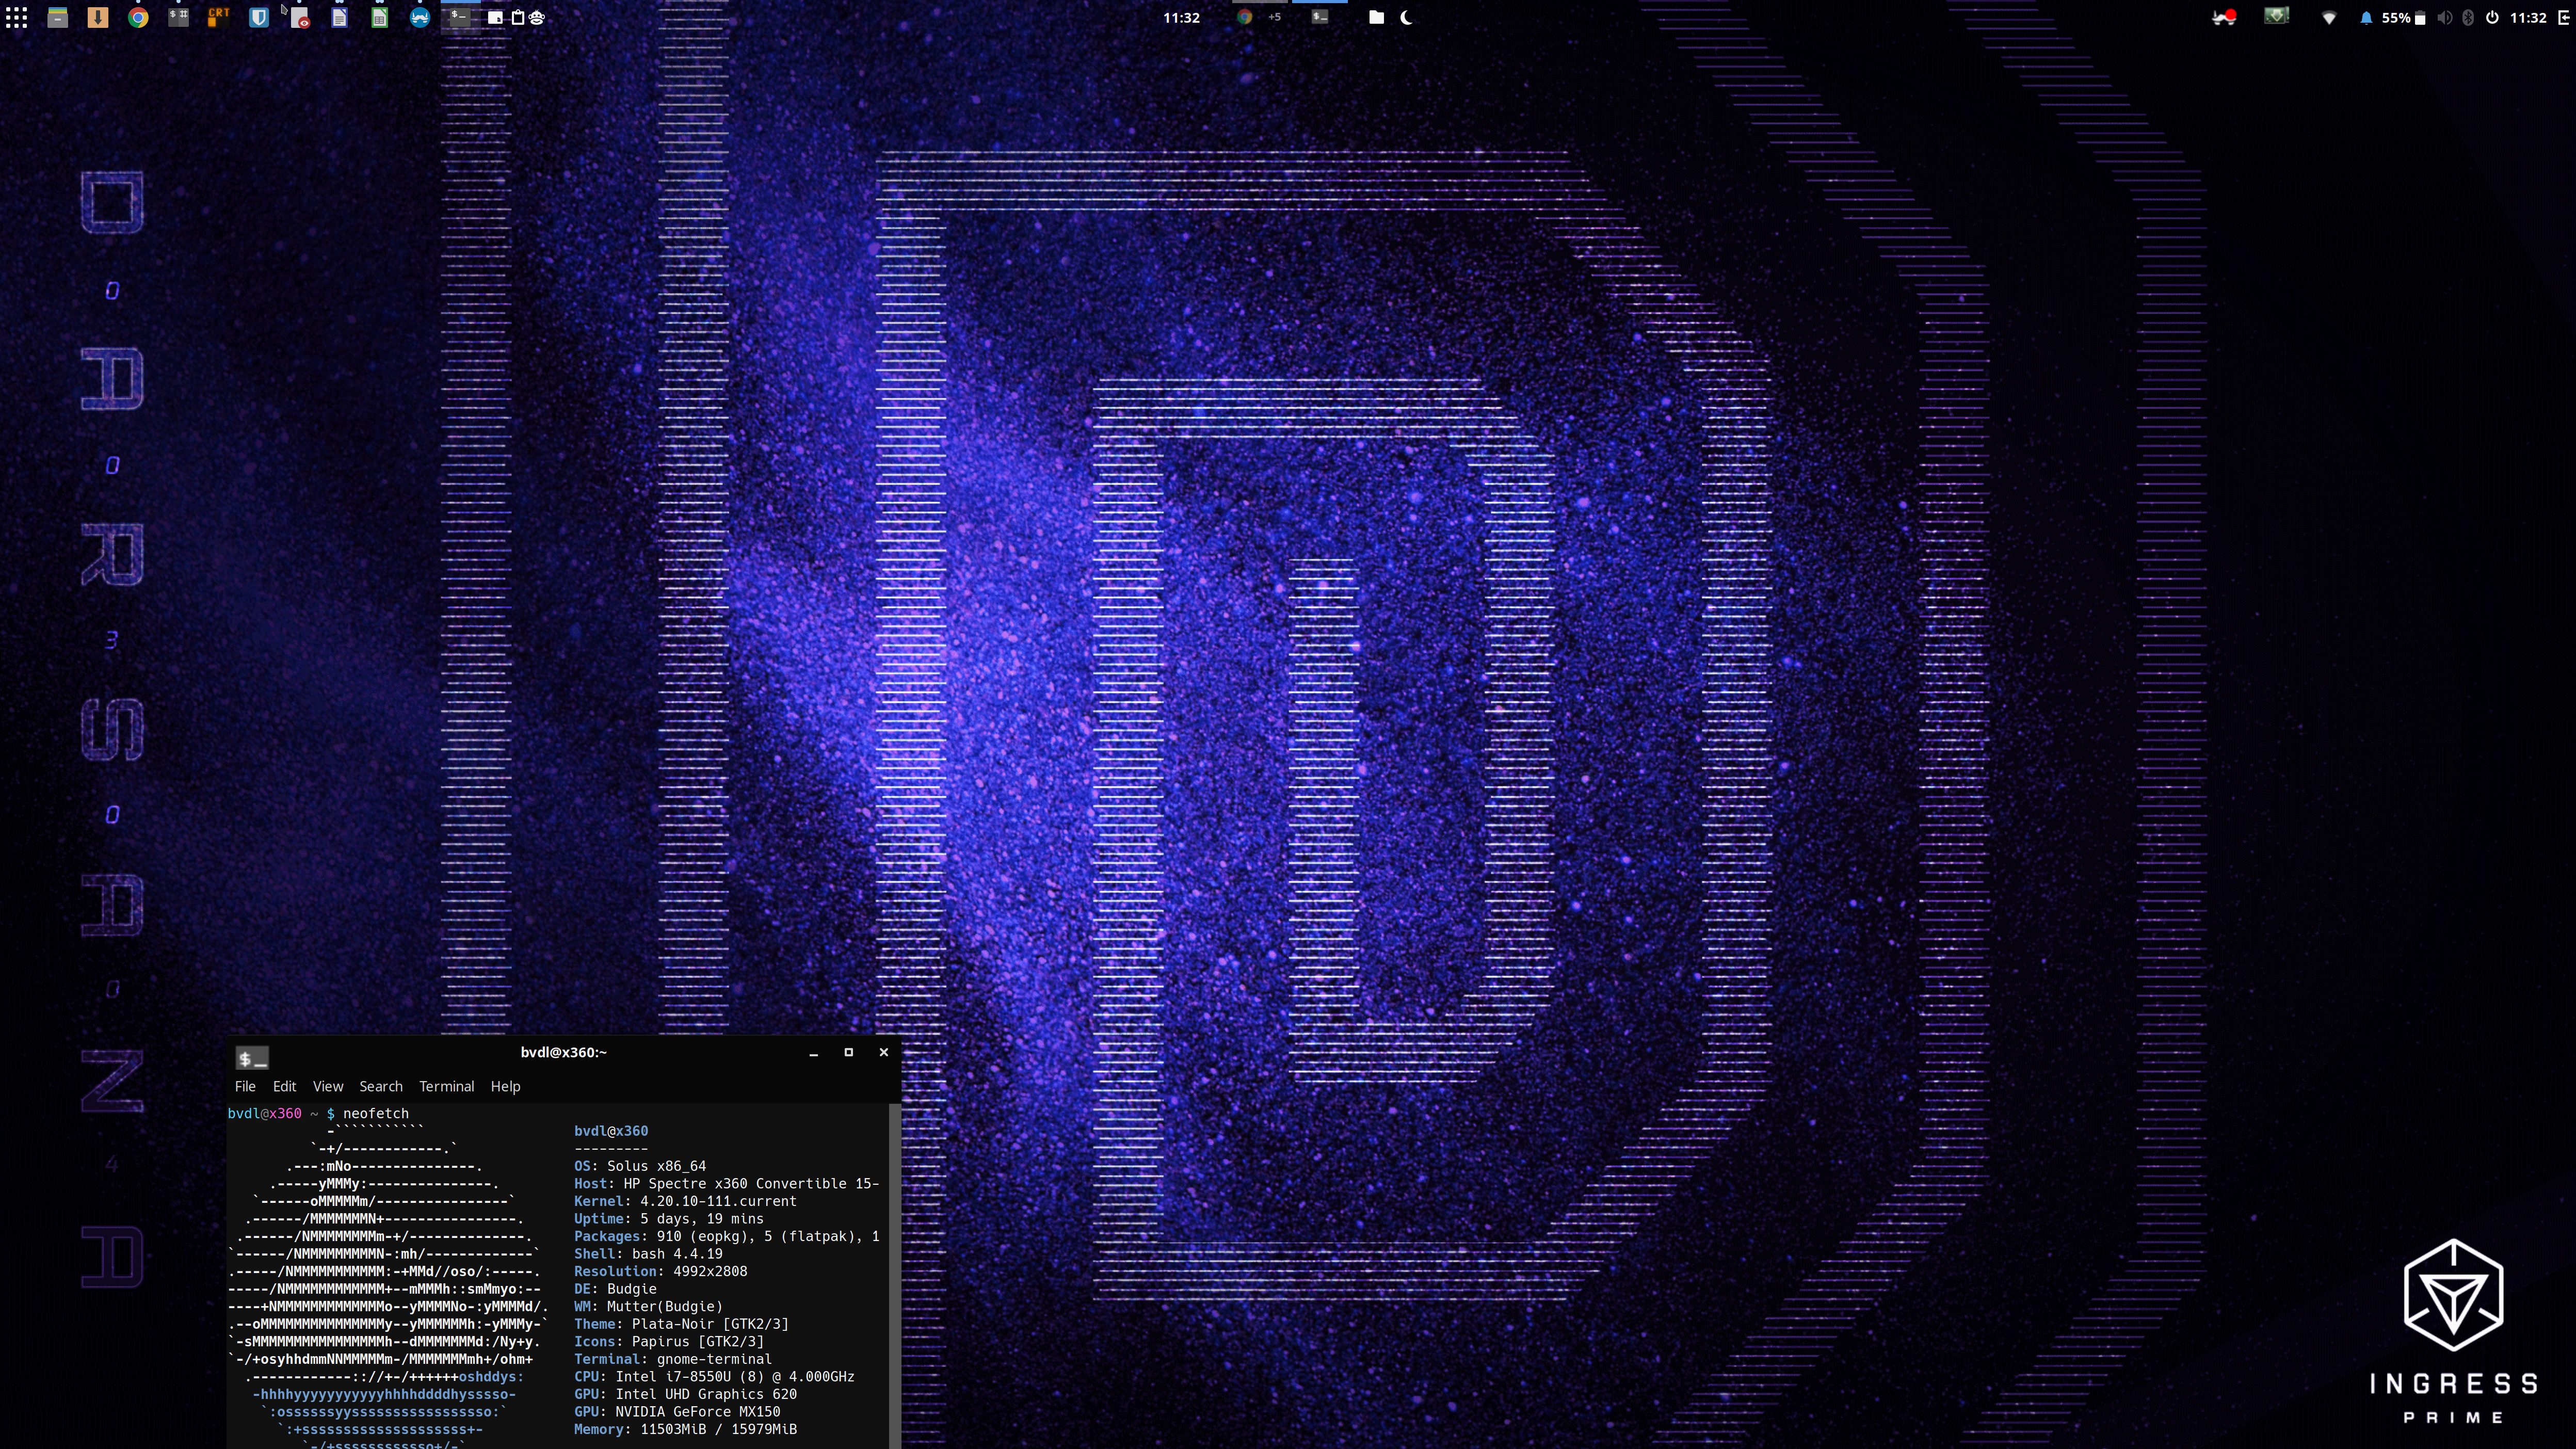2576x1449 pixels.
Task: Expand the +5 grouped windows indicator
Action: [1274, 17]
